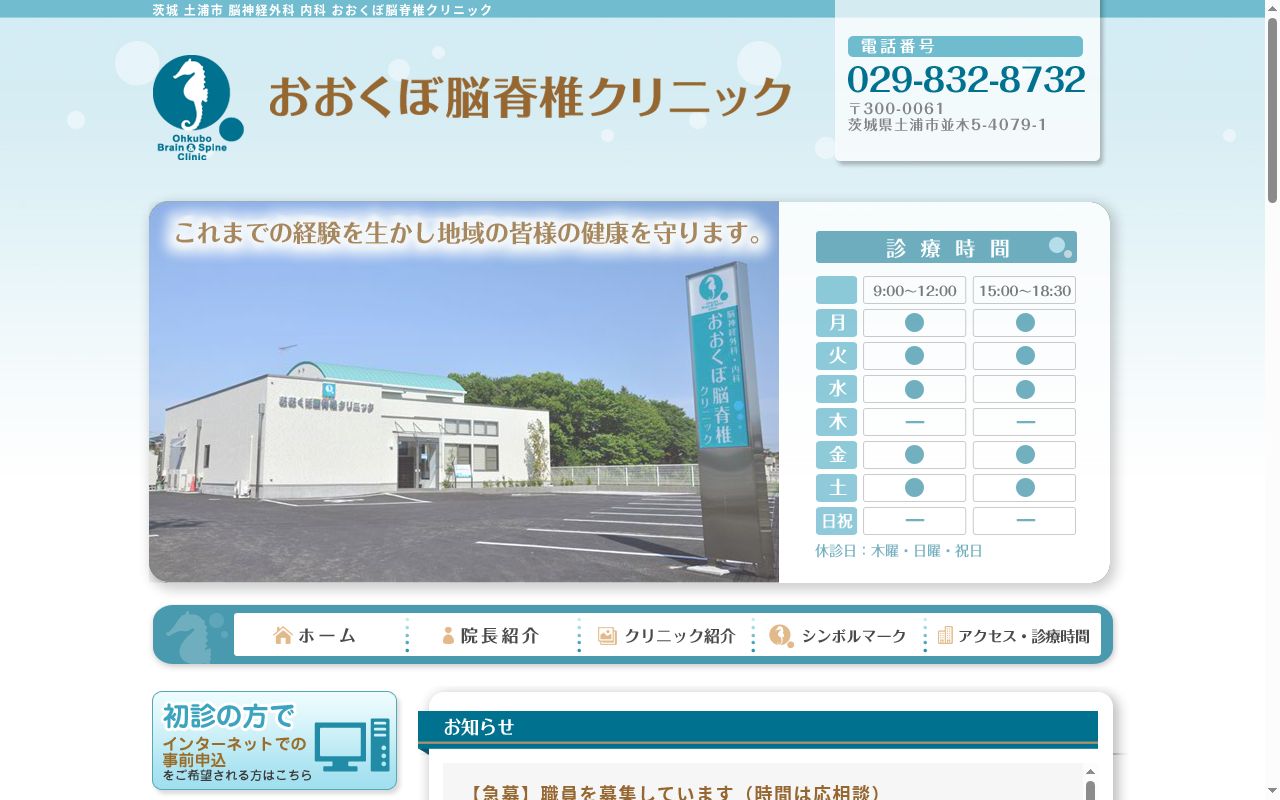Open アクセス・診療時間 navigation item
1280x800 pixels.
pos(1014,635)
